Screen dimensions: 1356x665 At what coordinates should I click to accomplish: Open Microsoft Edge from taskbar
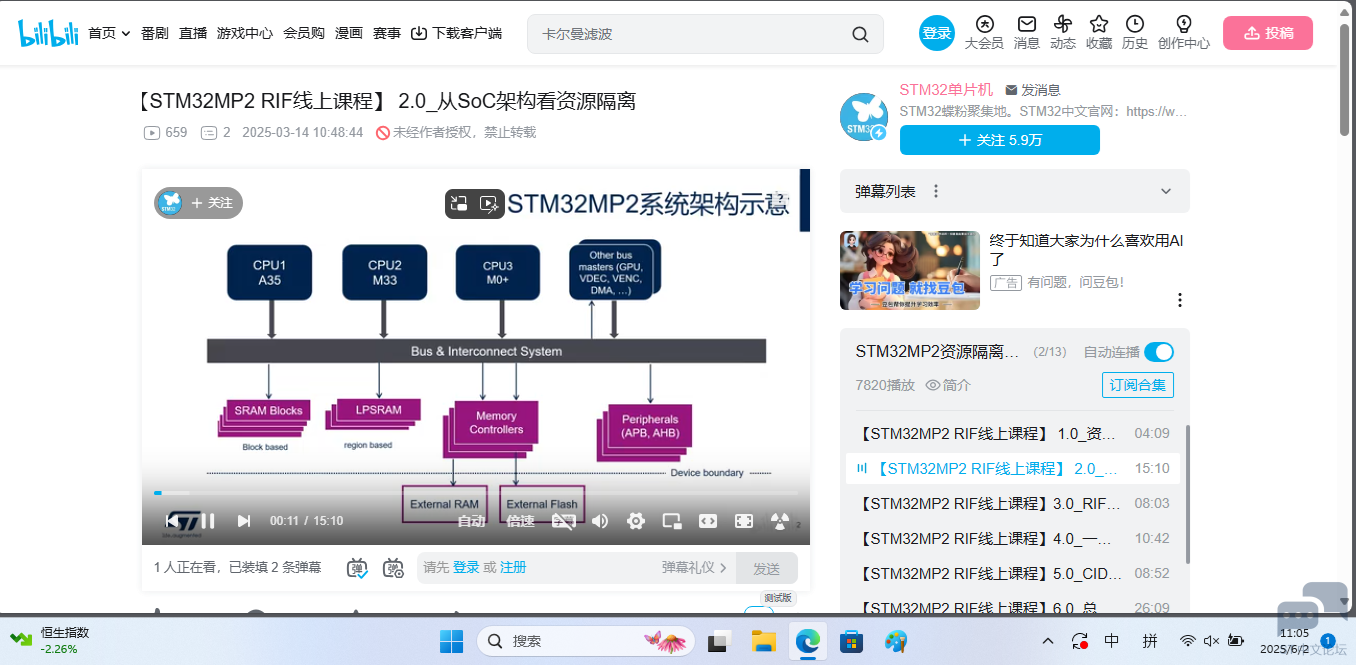[x=807, y=641]
